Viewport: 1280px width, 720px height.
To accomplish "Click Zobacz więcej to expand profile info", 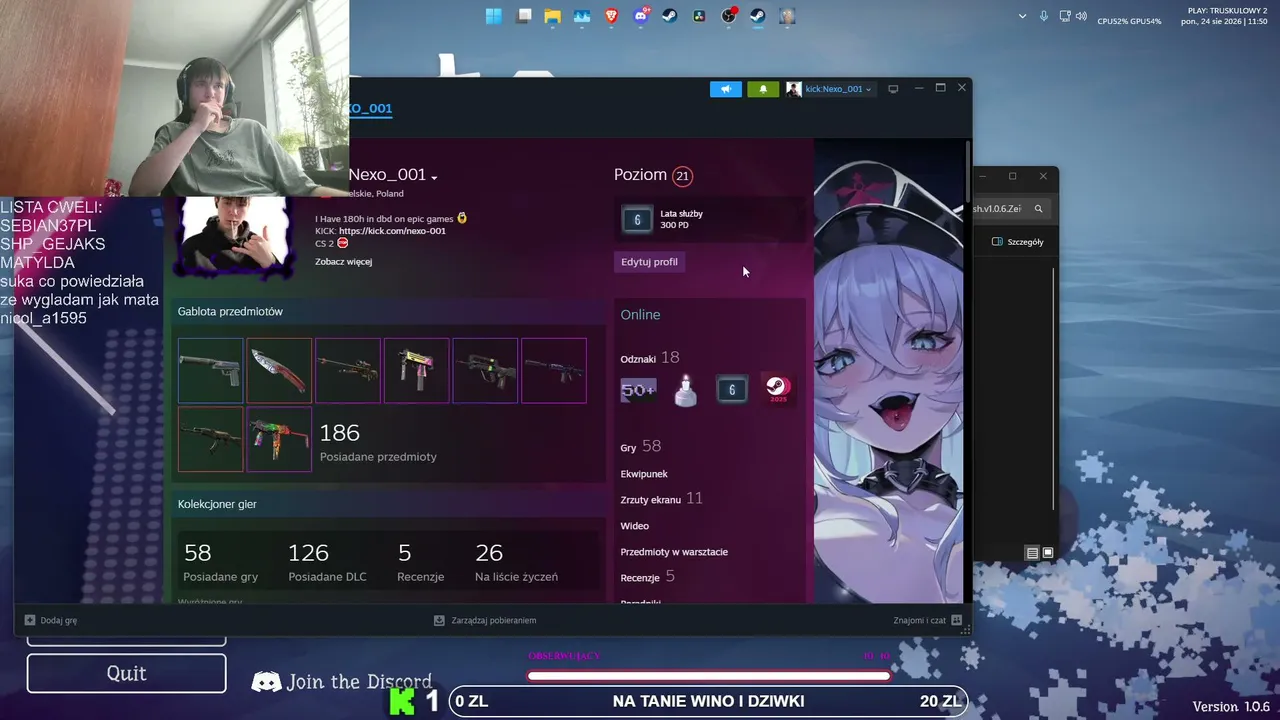I will (x=343, y=262).
